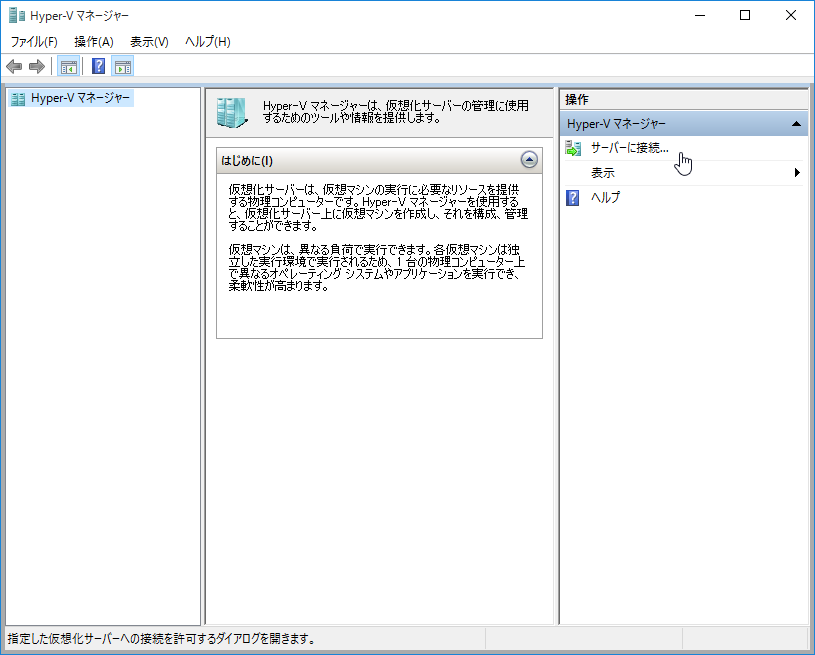
Task: Click the Forward arrow toolbar icon
Action: click(36, 67)
